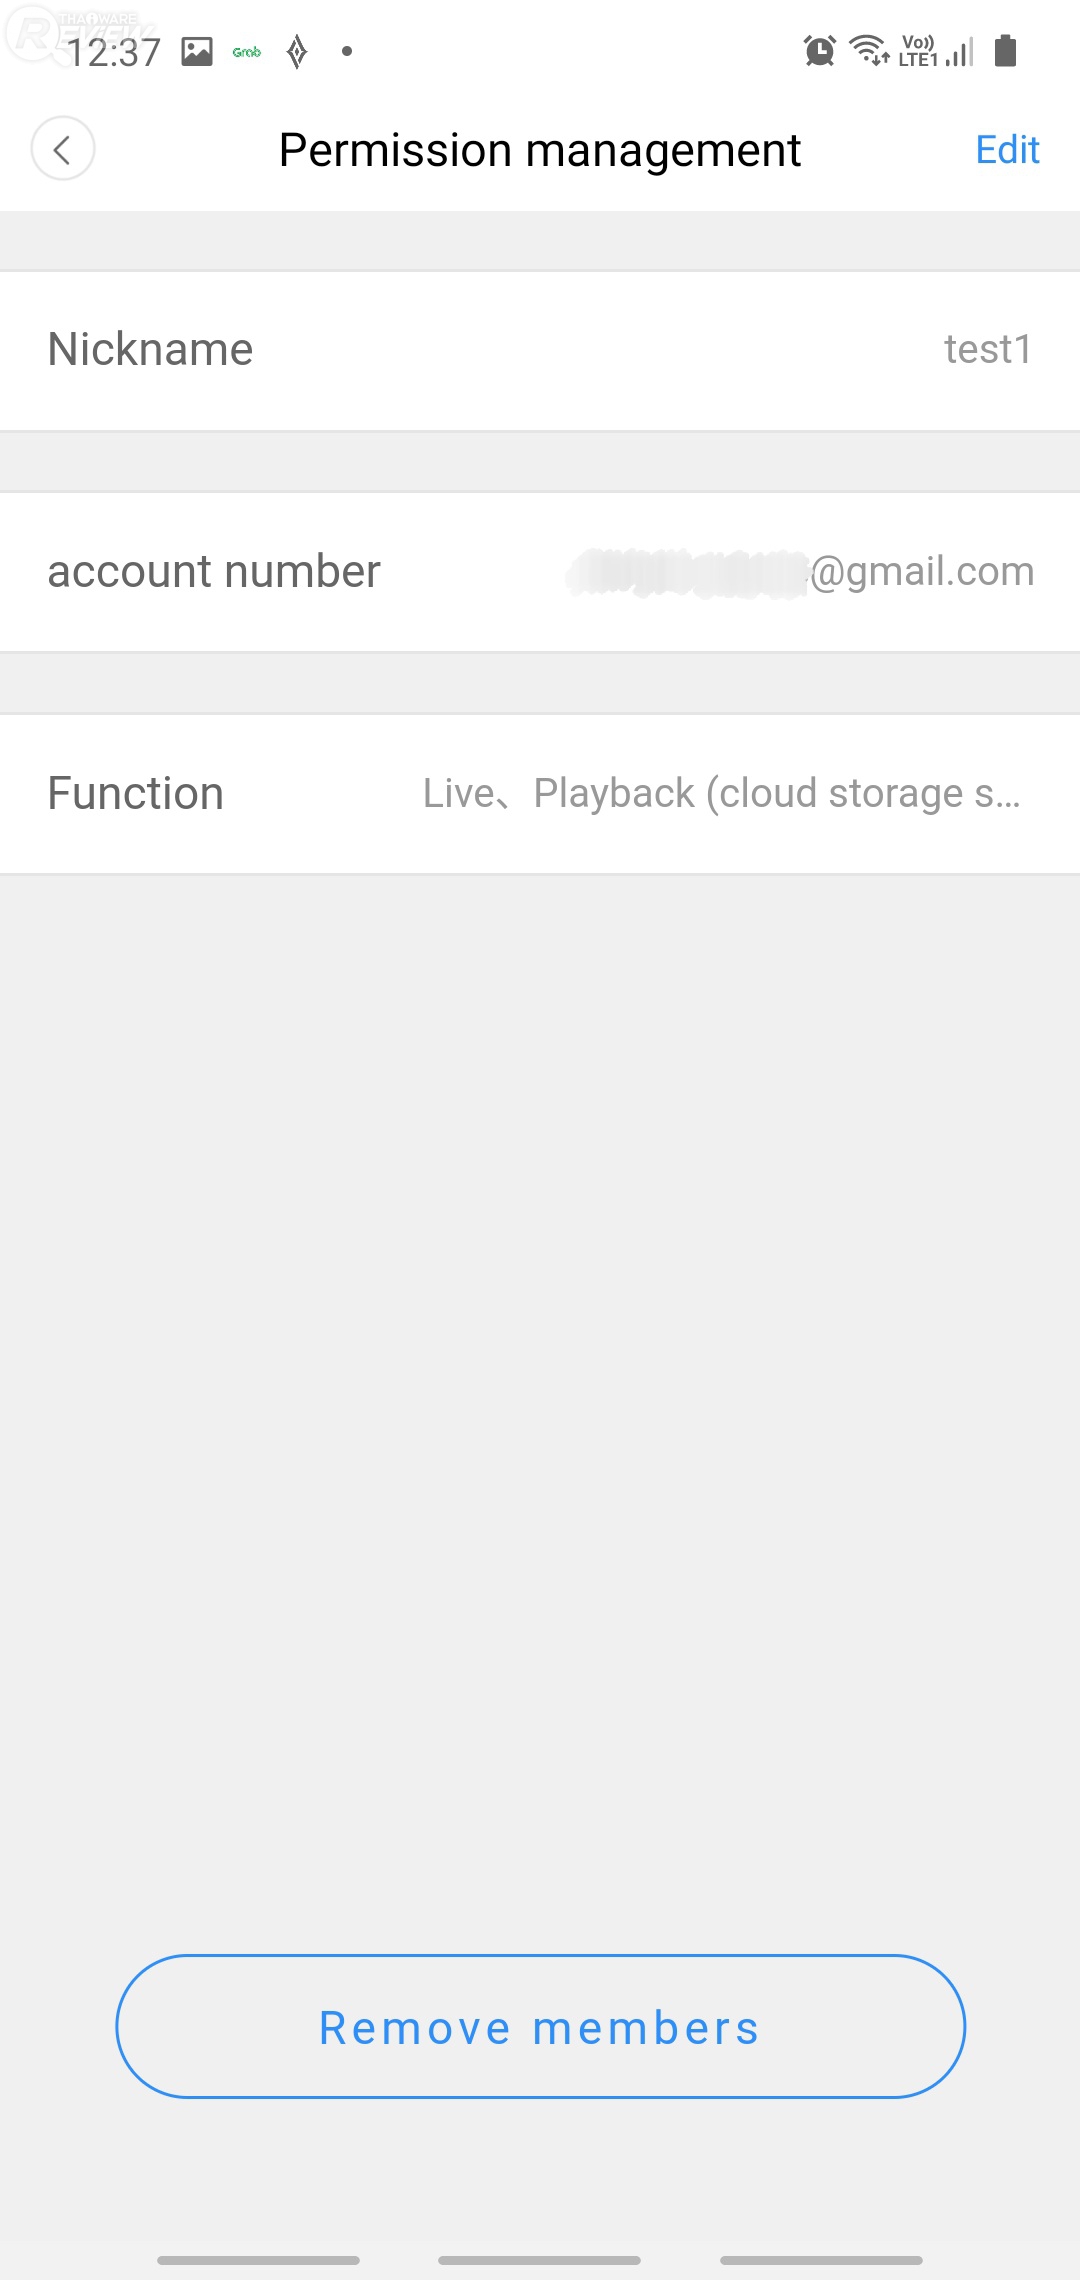
Task: Expand the Function permissions row
Action: (136, 794)
